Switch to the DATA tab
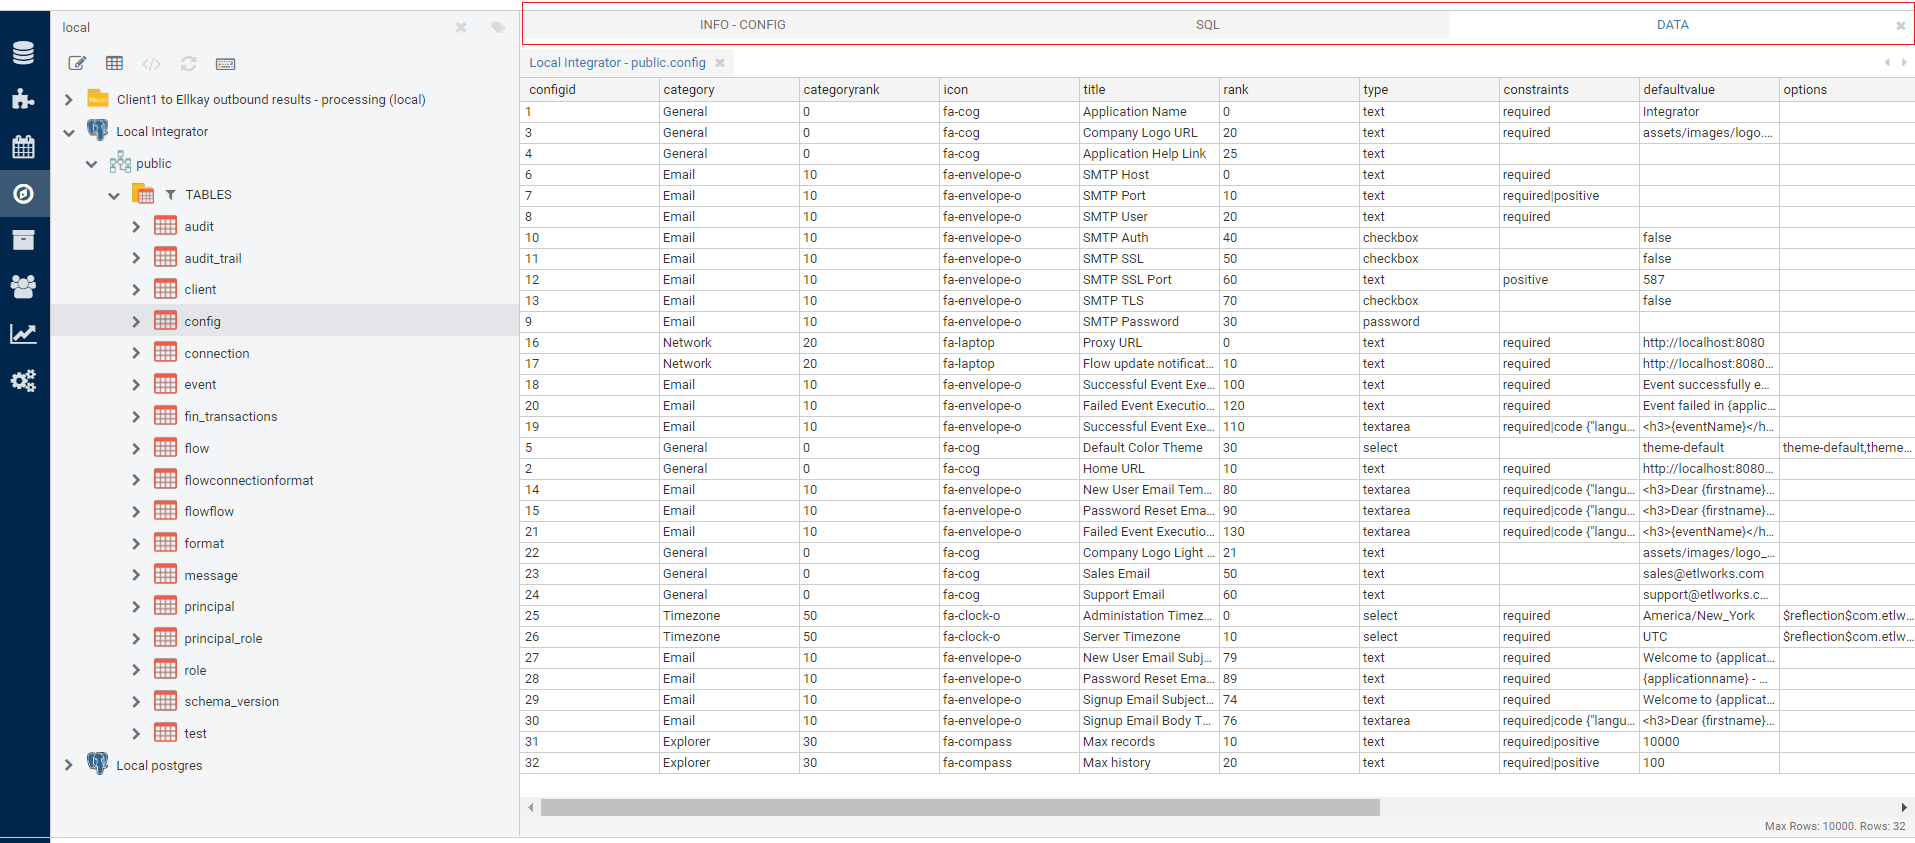The height and width of the screenshot is (843, 1915). click(x=1672, y=25)
